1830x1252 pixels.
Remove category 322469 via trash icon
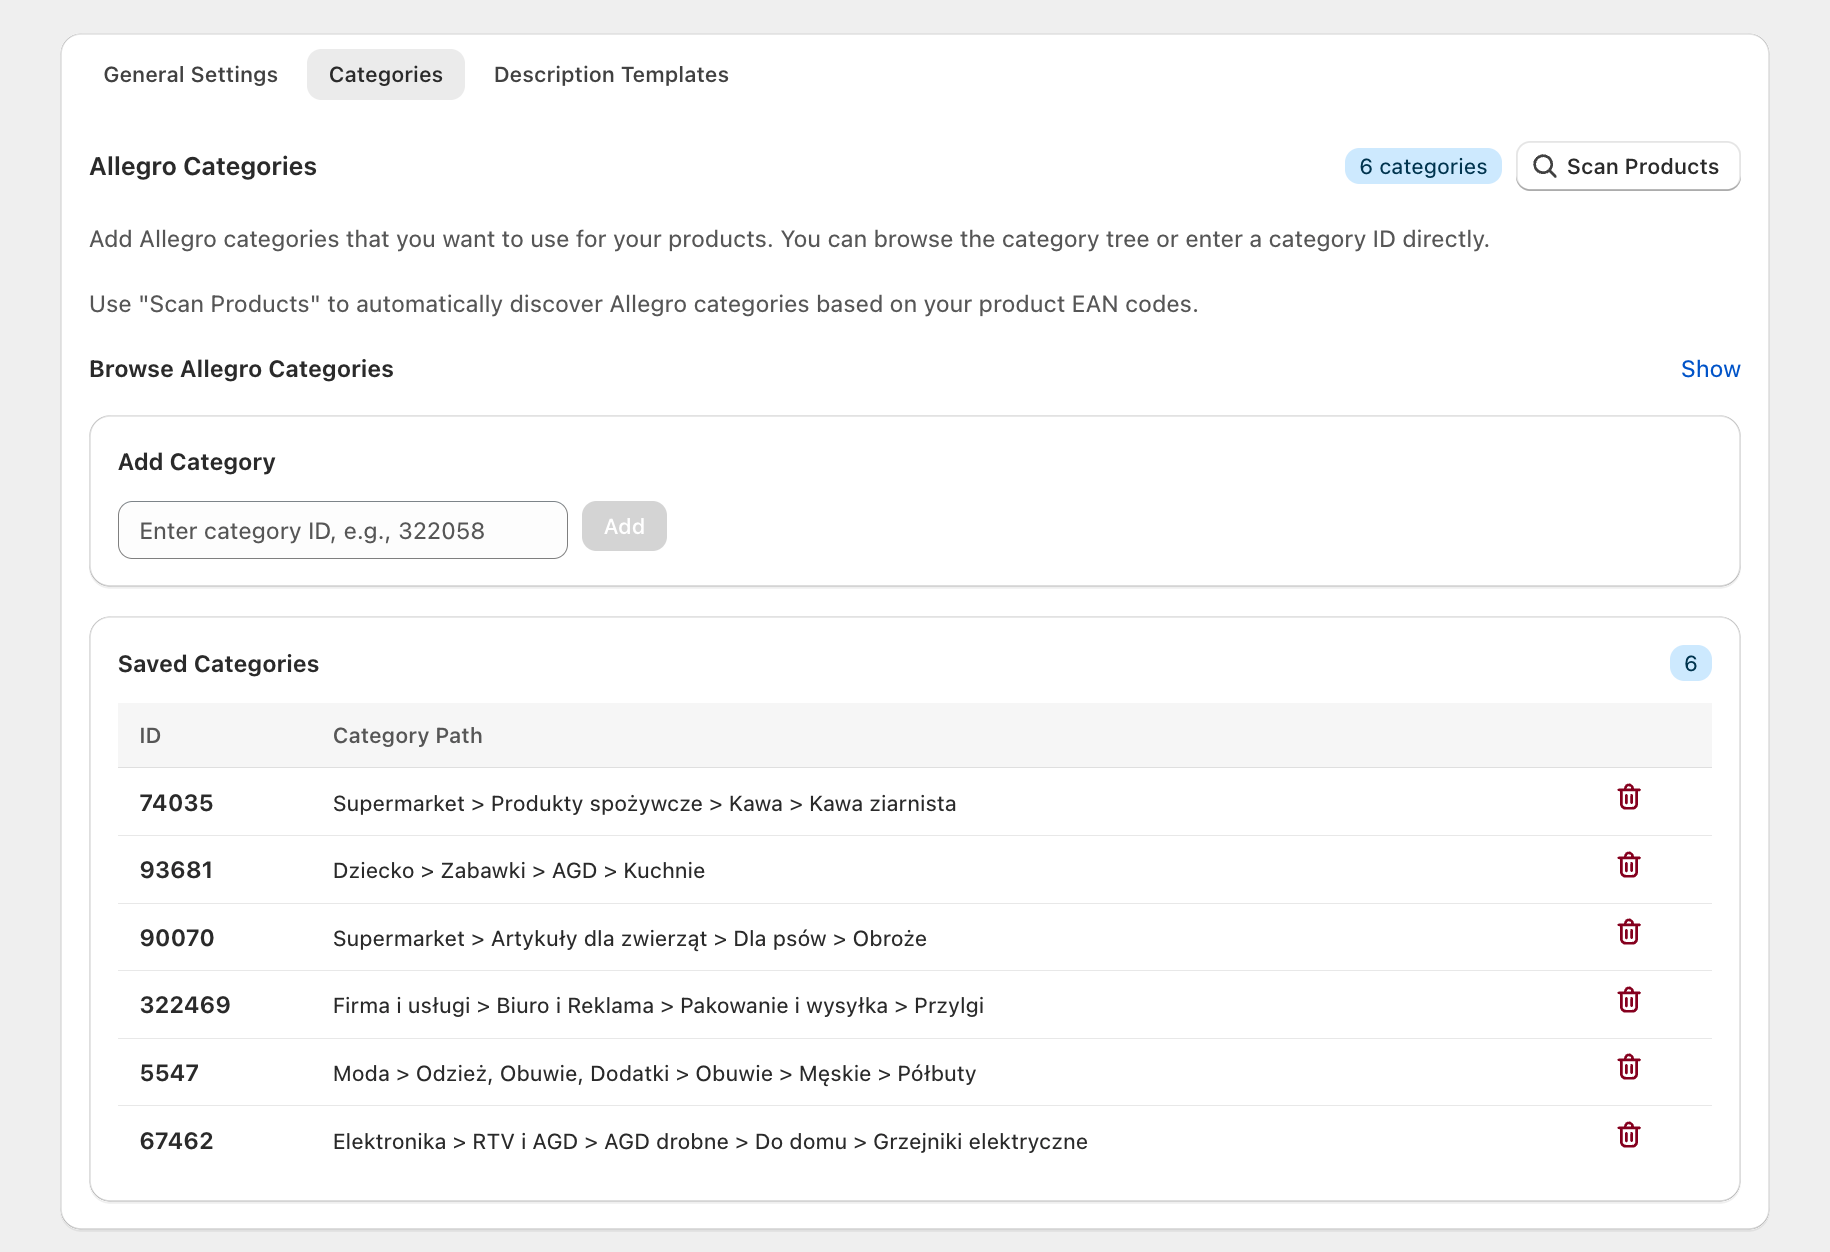(1628, 1000)
